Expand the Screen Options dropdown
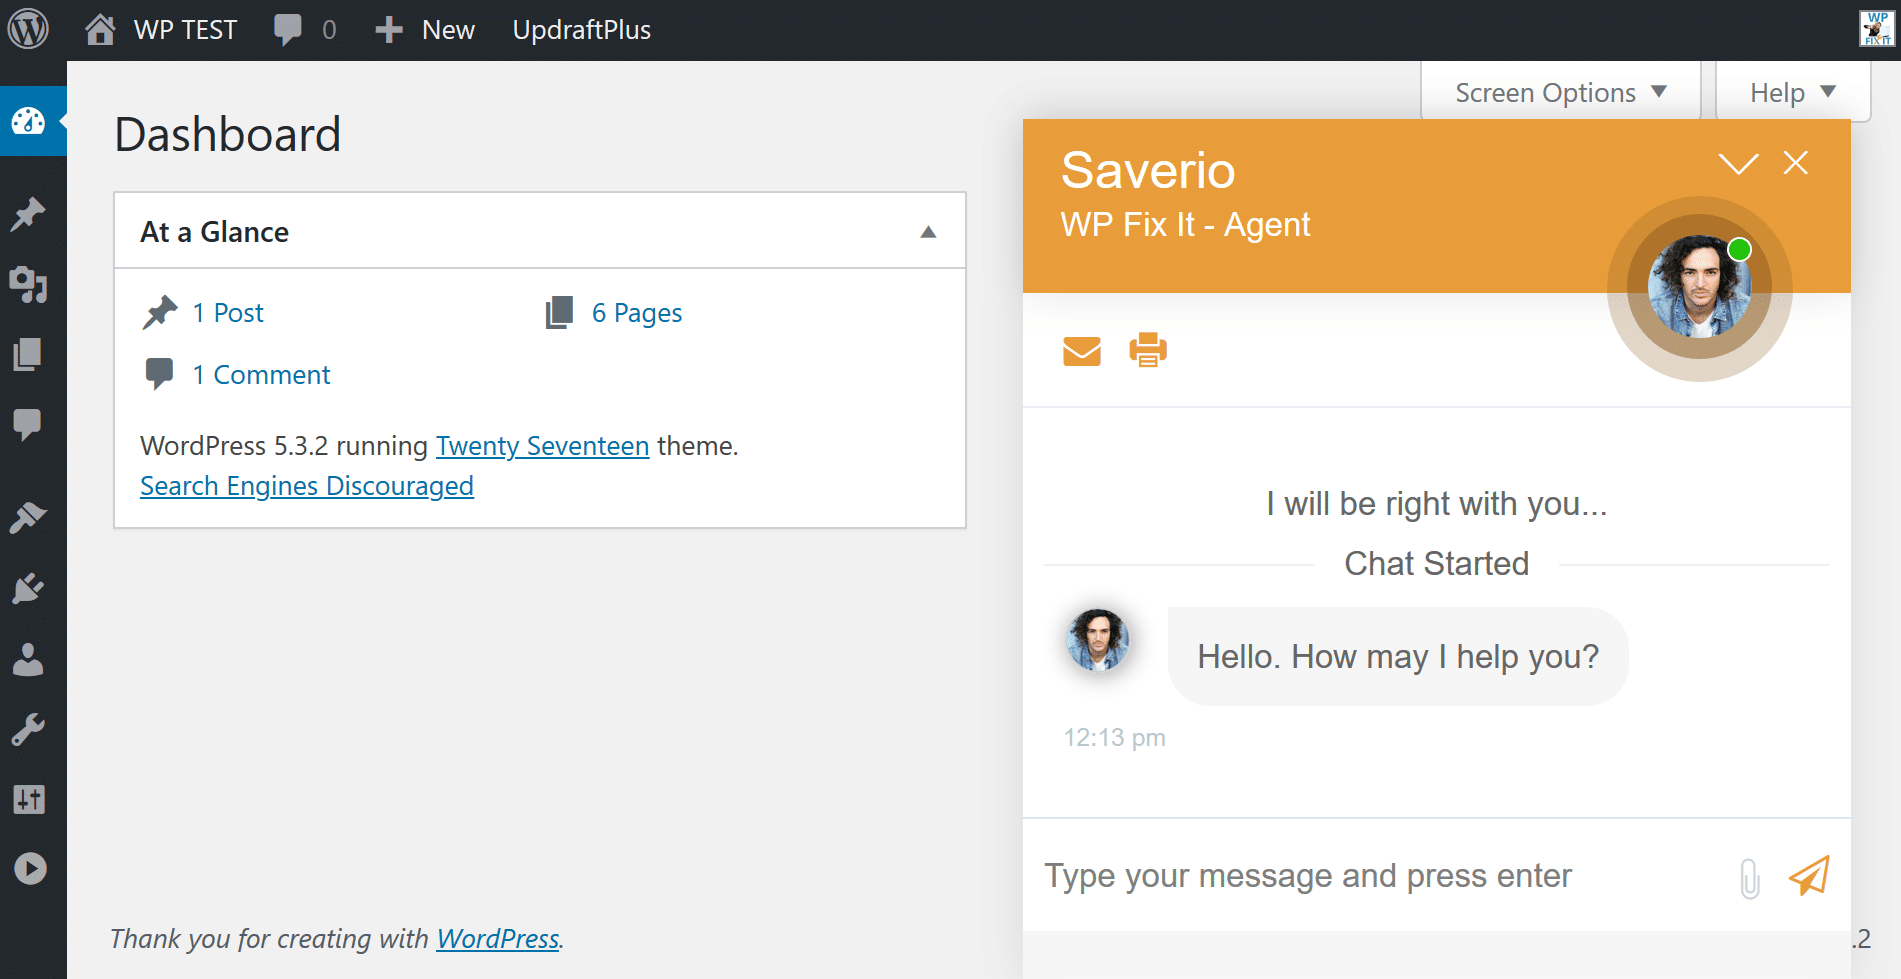Viewport: 1901px width, 979px height. click(1561, 92)
